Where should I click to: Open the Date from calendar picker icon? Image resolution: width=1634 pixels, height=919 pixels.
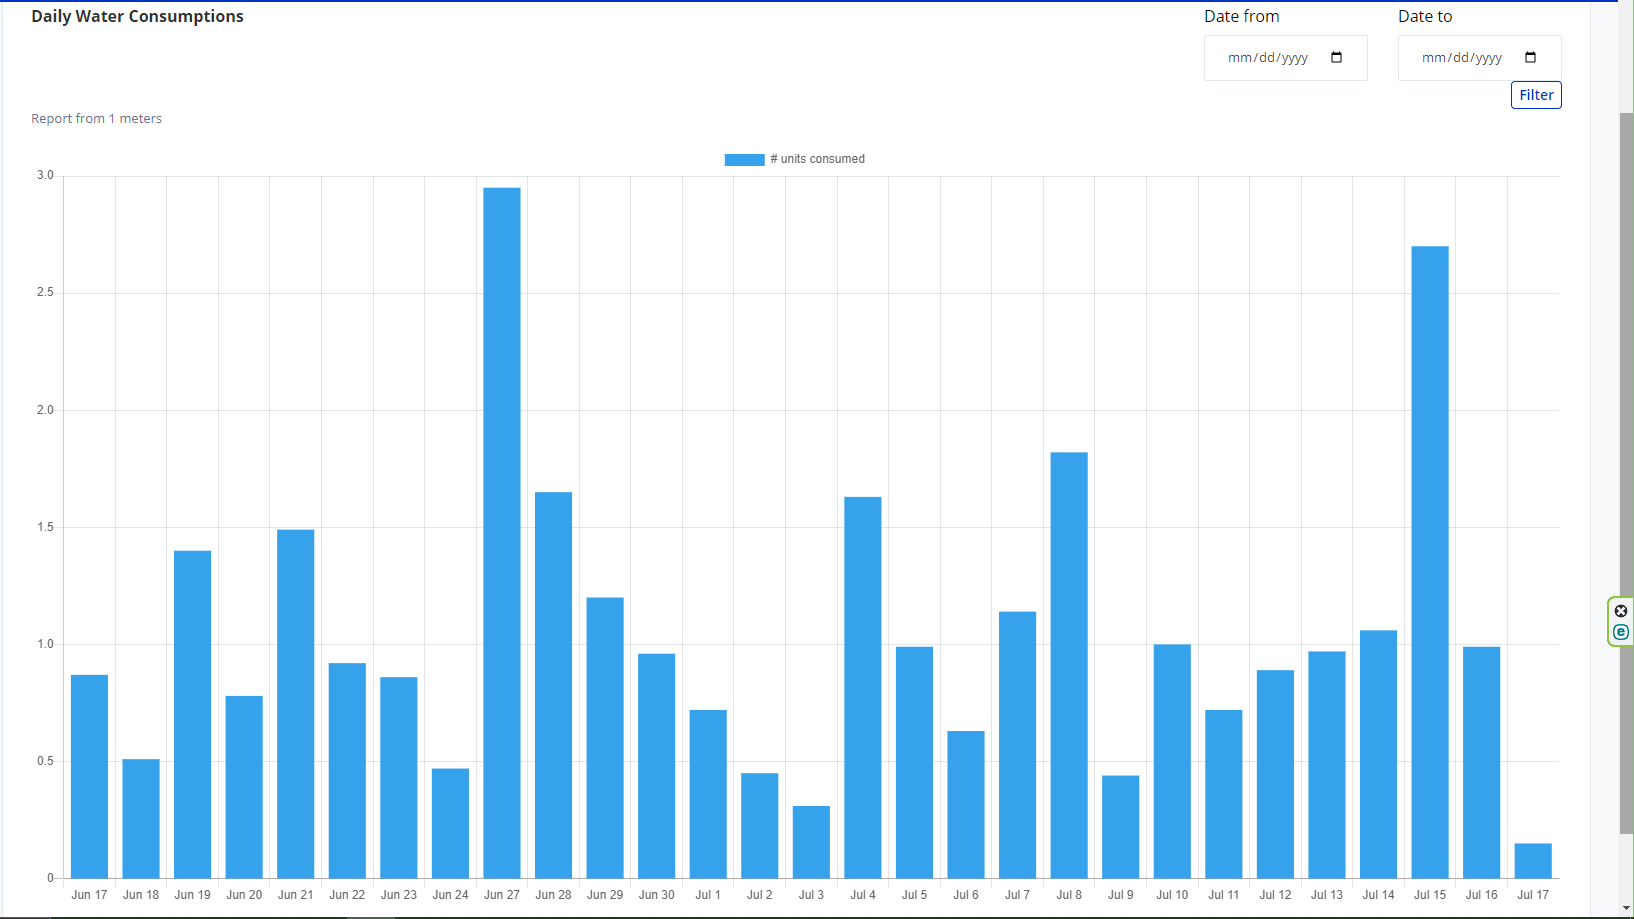(x=1336, y=58)
